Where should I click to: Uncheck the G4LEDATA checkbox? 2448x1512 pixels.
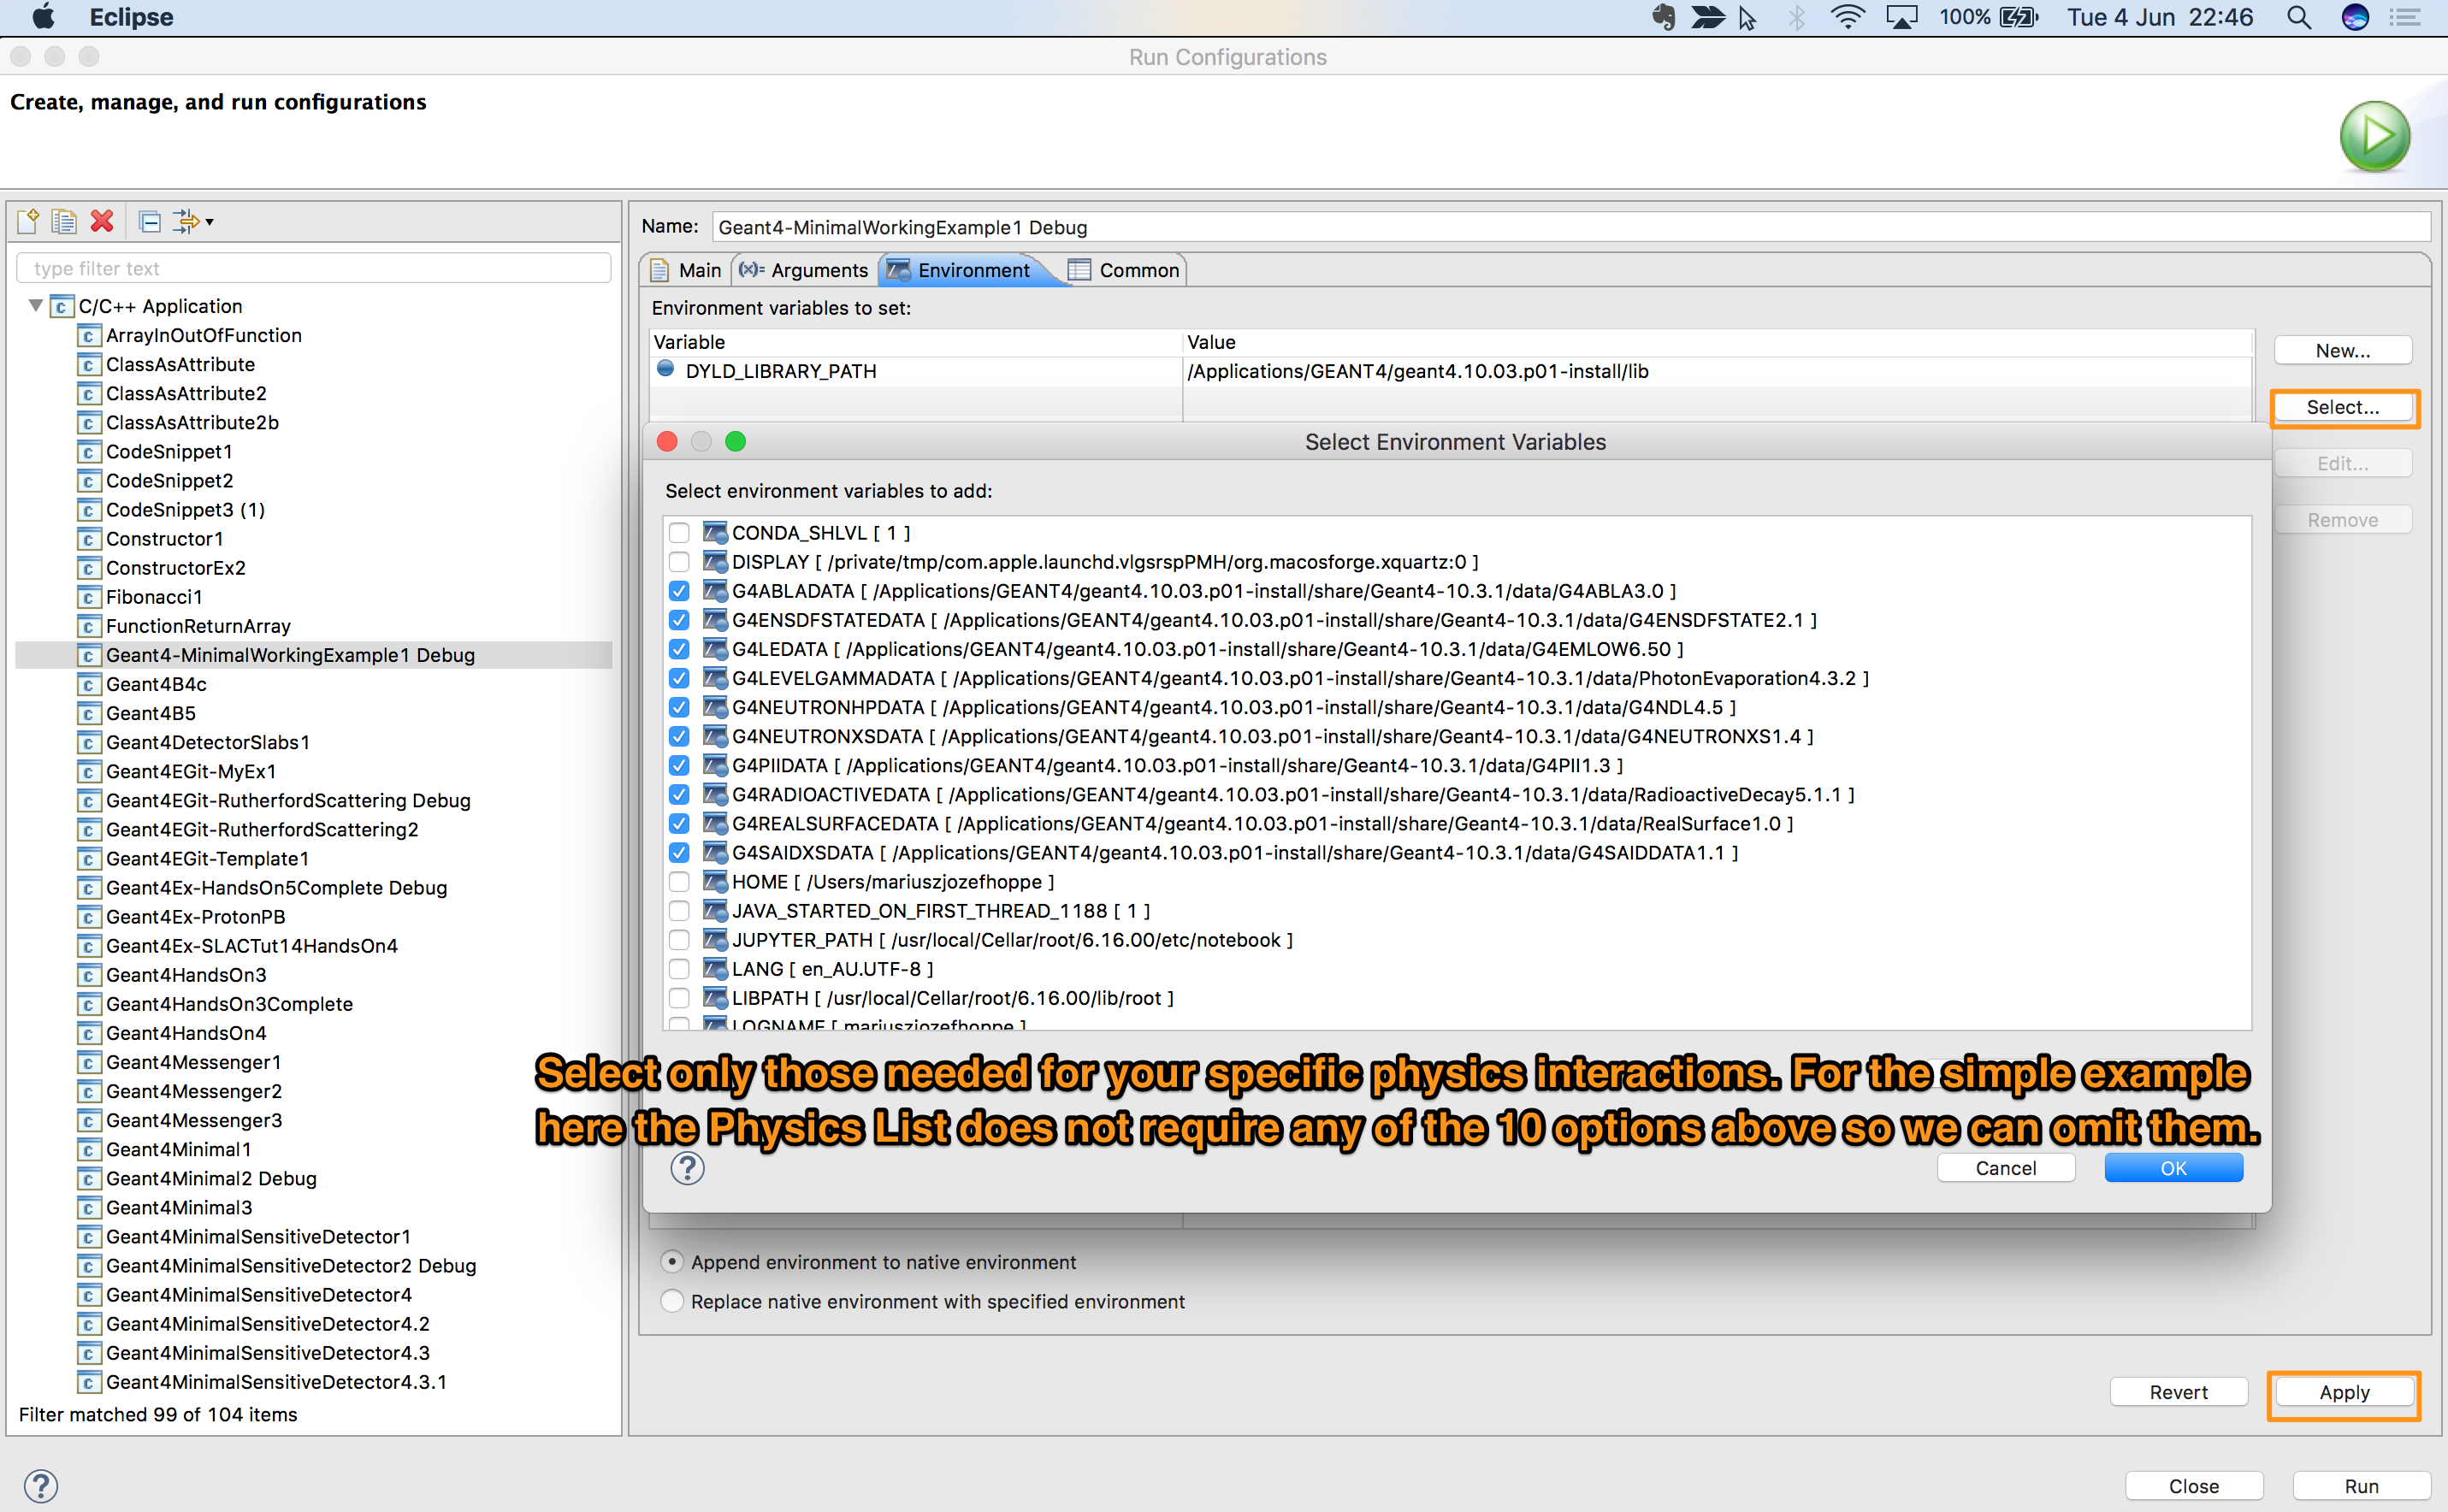tap(679, 649)
